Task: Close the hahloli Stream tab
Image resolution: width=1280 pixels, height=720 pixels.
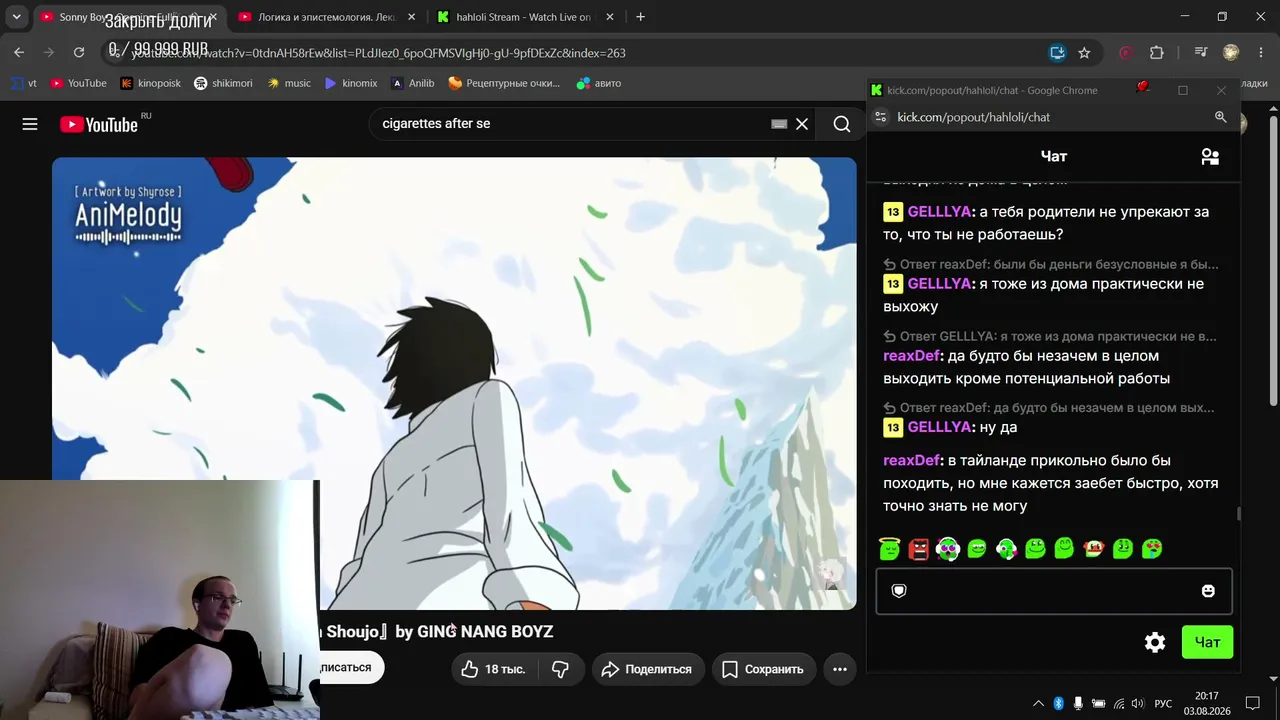Action: [610, 17]
